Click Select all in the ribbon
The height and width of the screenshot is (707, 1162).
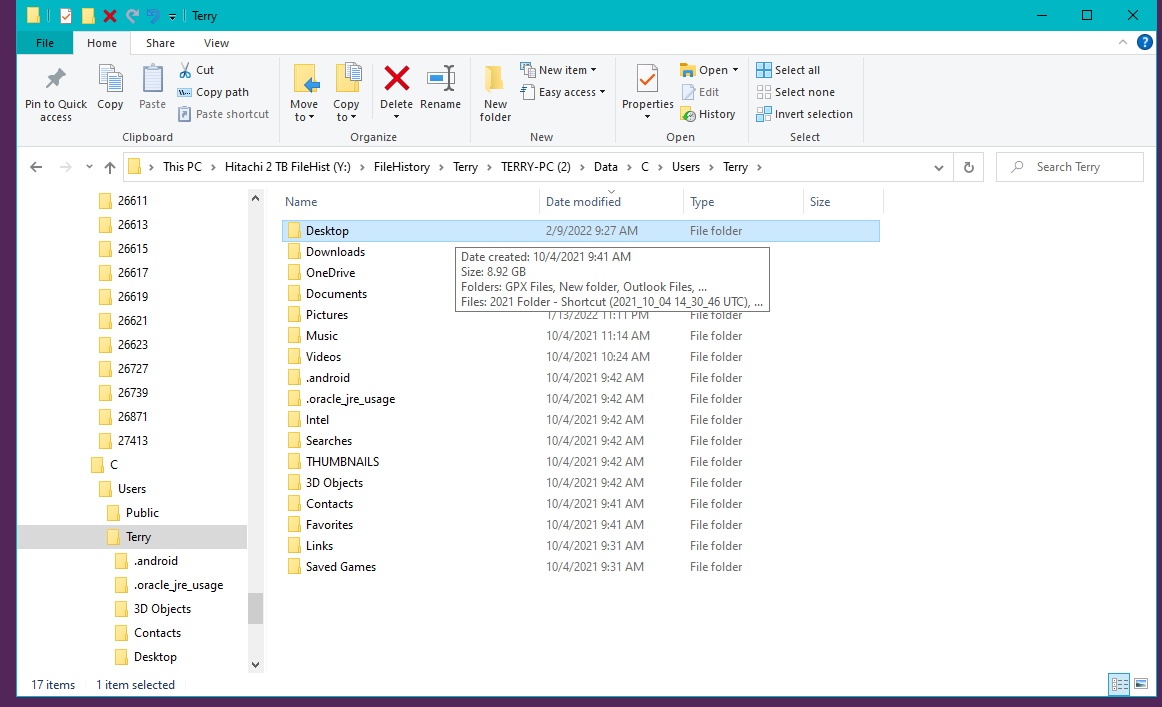coord(788,70)
